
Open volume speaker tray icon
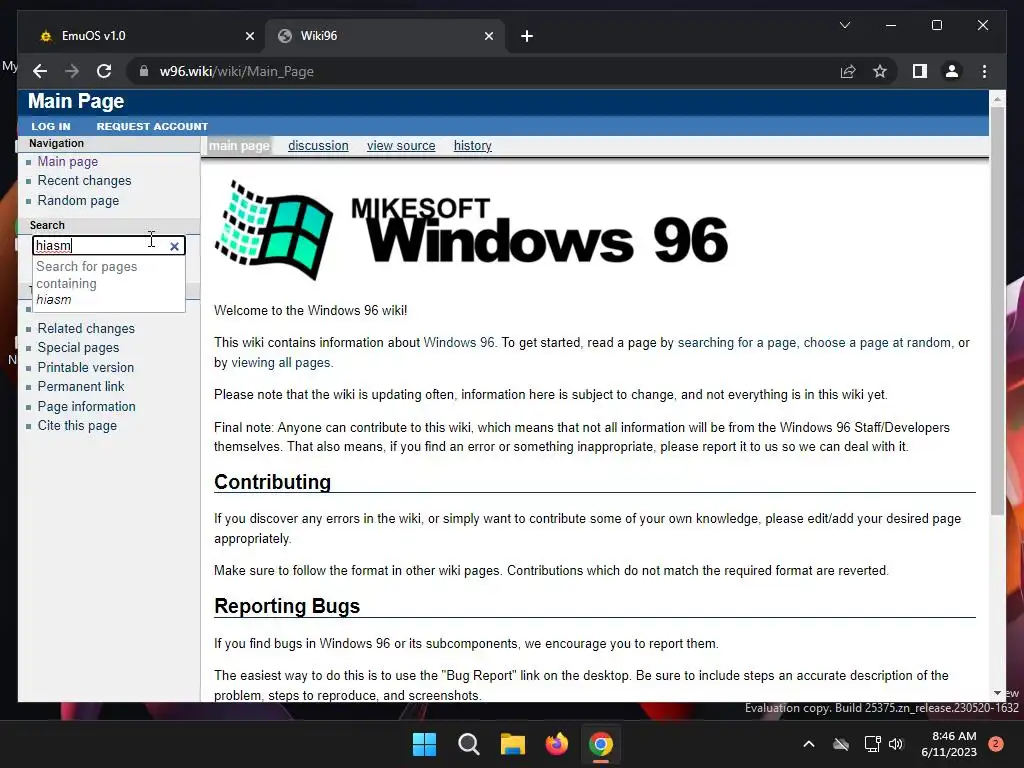(x=896, y=744)
